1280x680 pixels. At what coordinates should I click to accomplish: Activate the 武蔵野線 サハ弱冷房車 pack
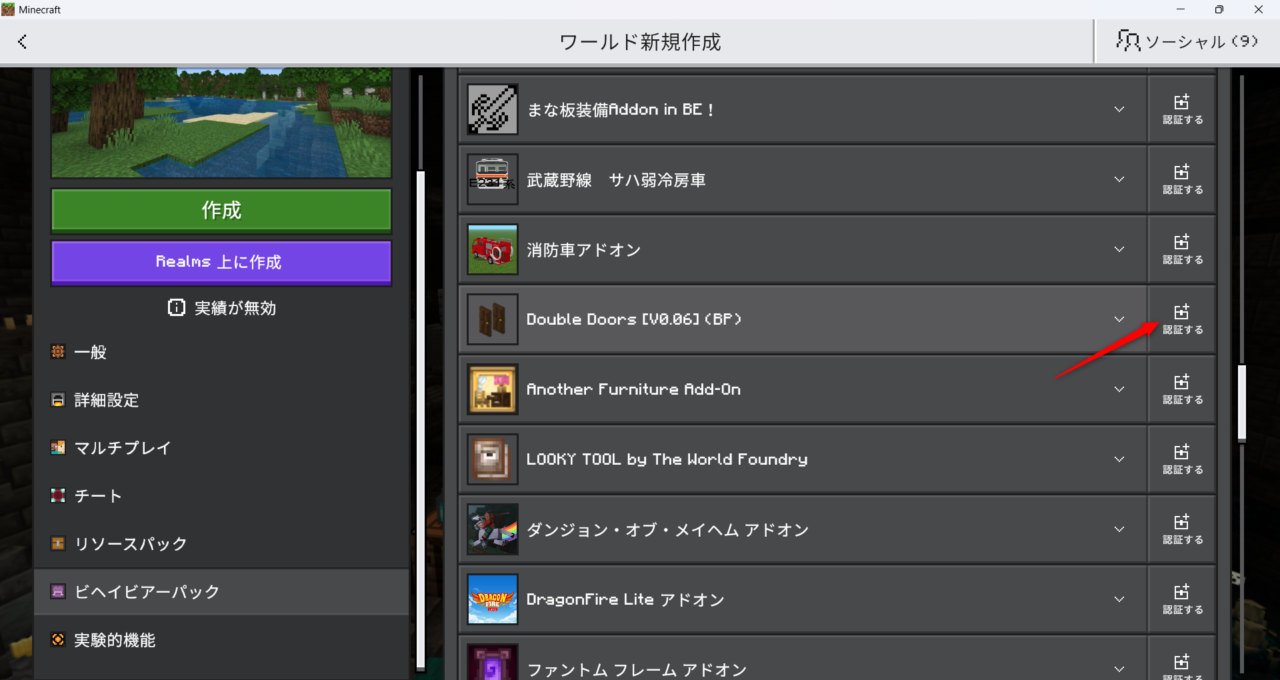1182,179
